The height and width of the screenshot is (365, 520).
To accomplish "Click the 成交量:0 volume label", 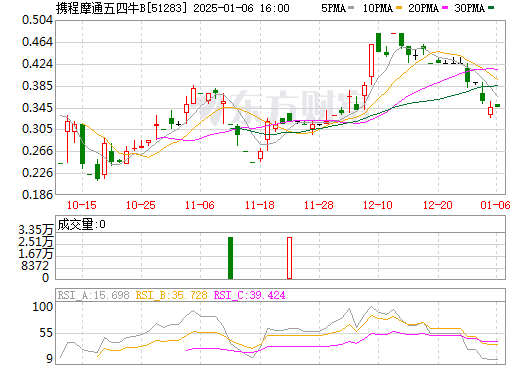I will (x=82, y=224).
